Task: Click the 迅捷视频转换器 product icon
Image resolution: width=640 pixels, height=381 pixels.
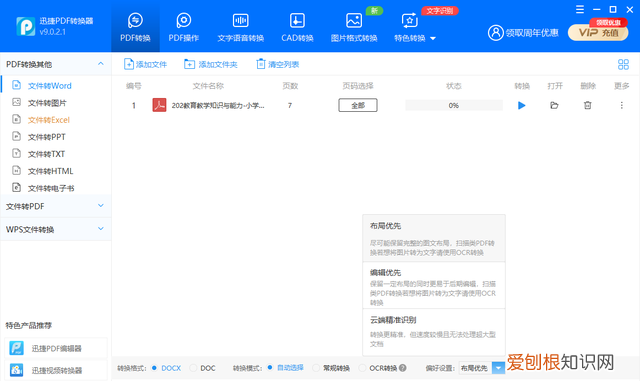Action: pyautogui.click(x=17, y=370)
